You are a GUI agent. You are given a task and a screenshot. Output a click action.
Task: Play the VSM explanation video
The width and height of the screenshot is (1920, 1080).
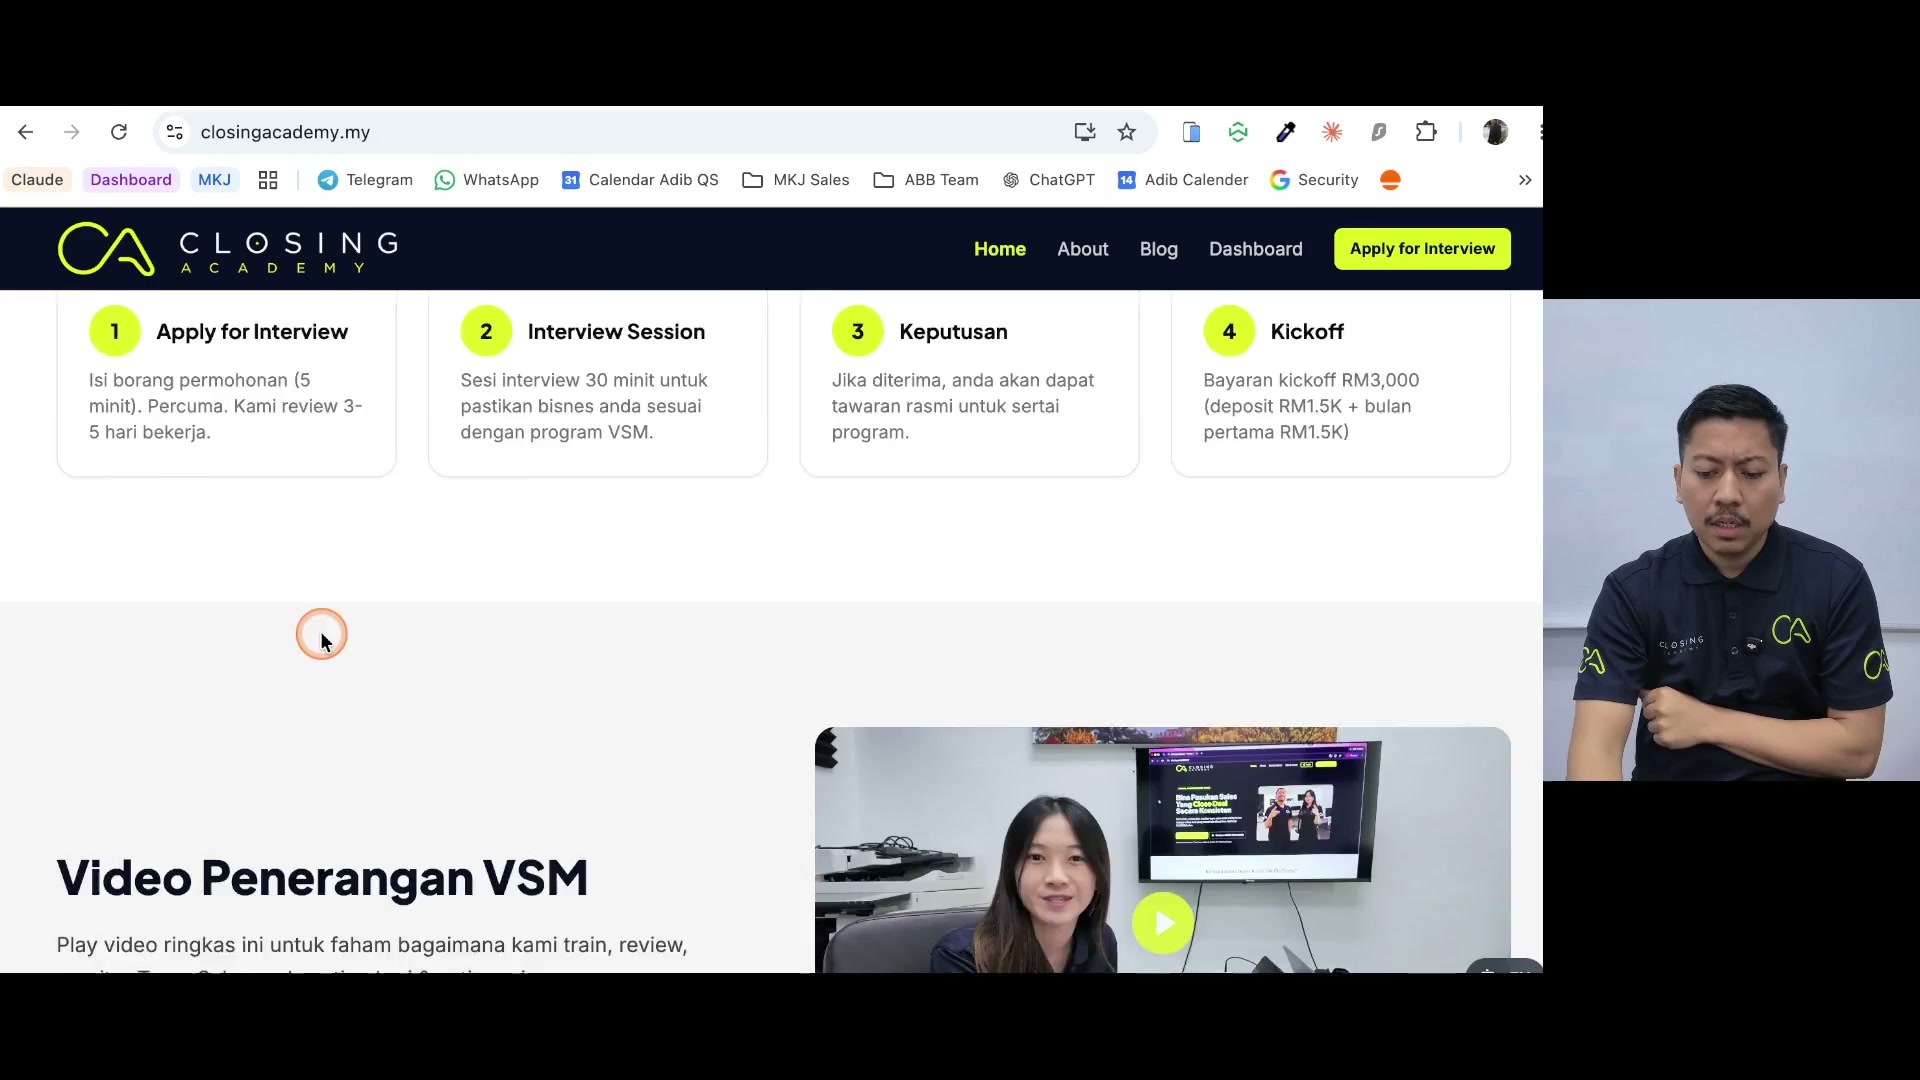click(x=1163, y=922)
